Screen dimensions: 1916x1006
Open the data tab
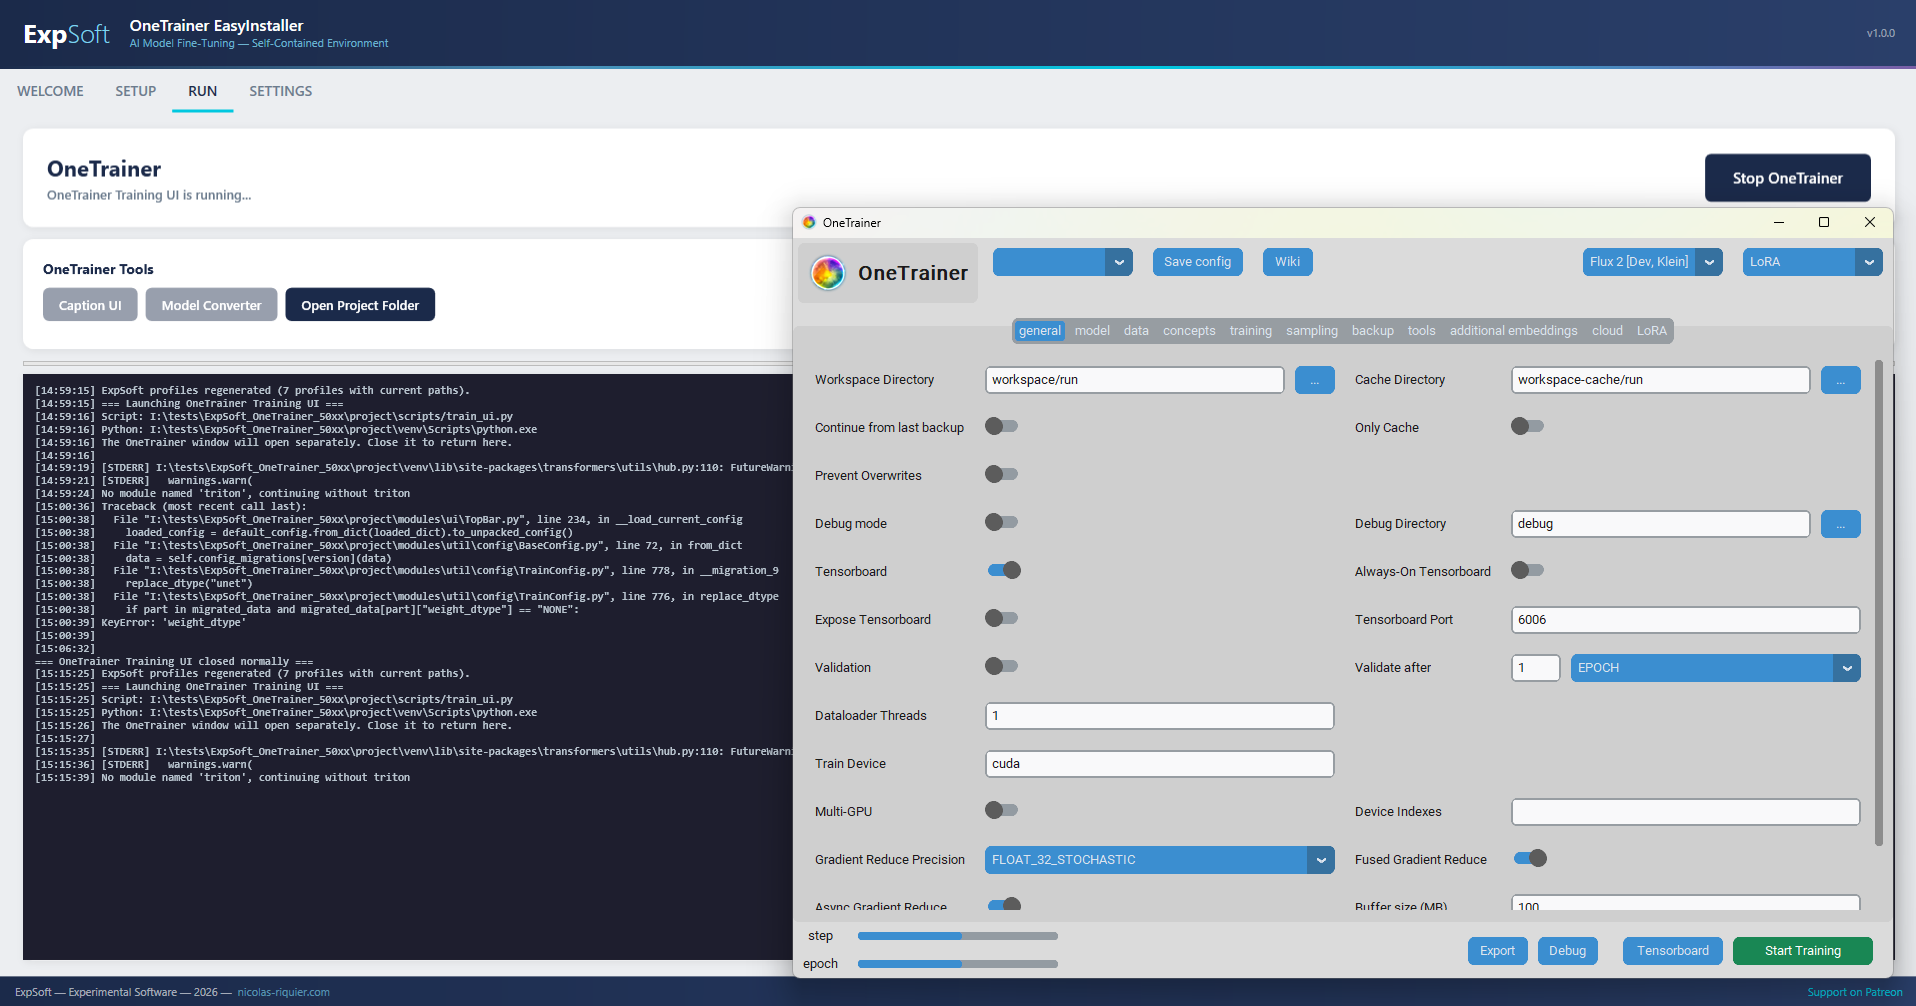click(x=1136, y=331)
